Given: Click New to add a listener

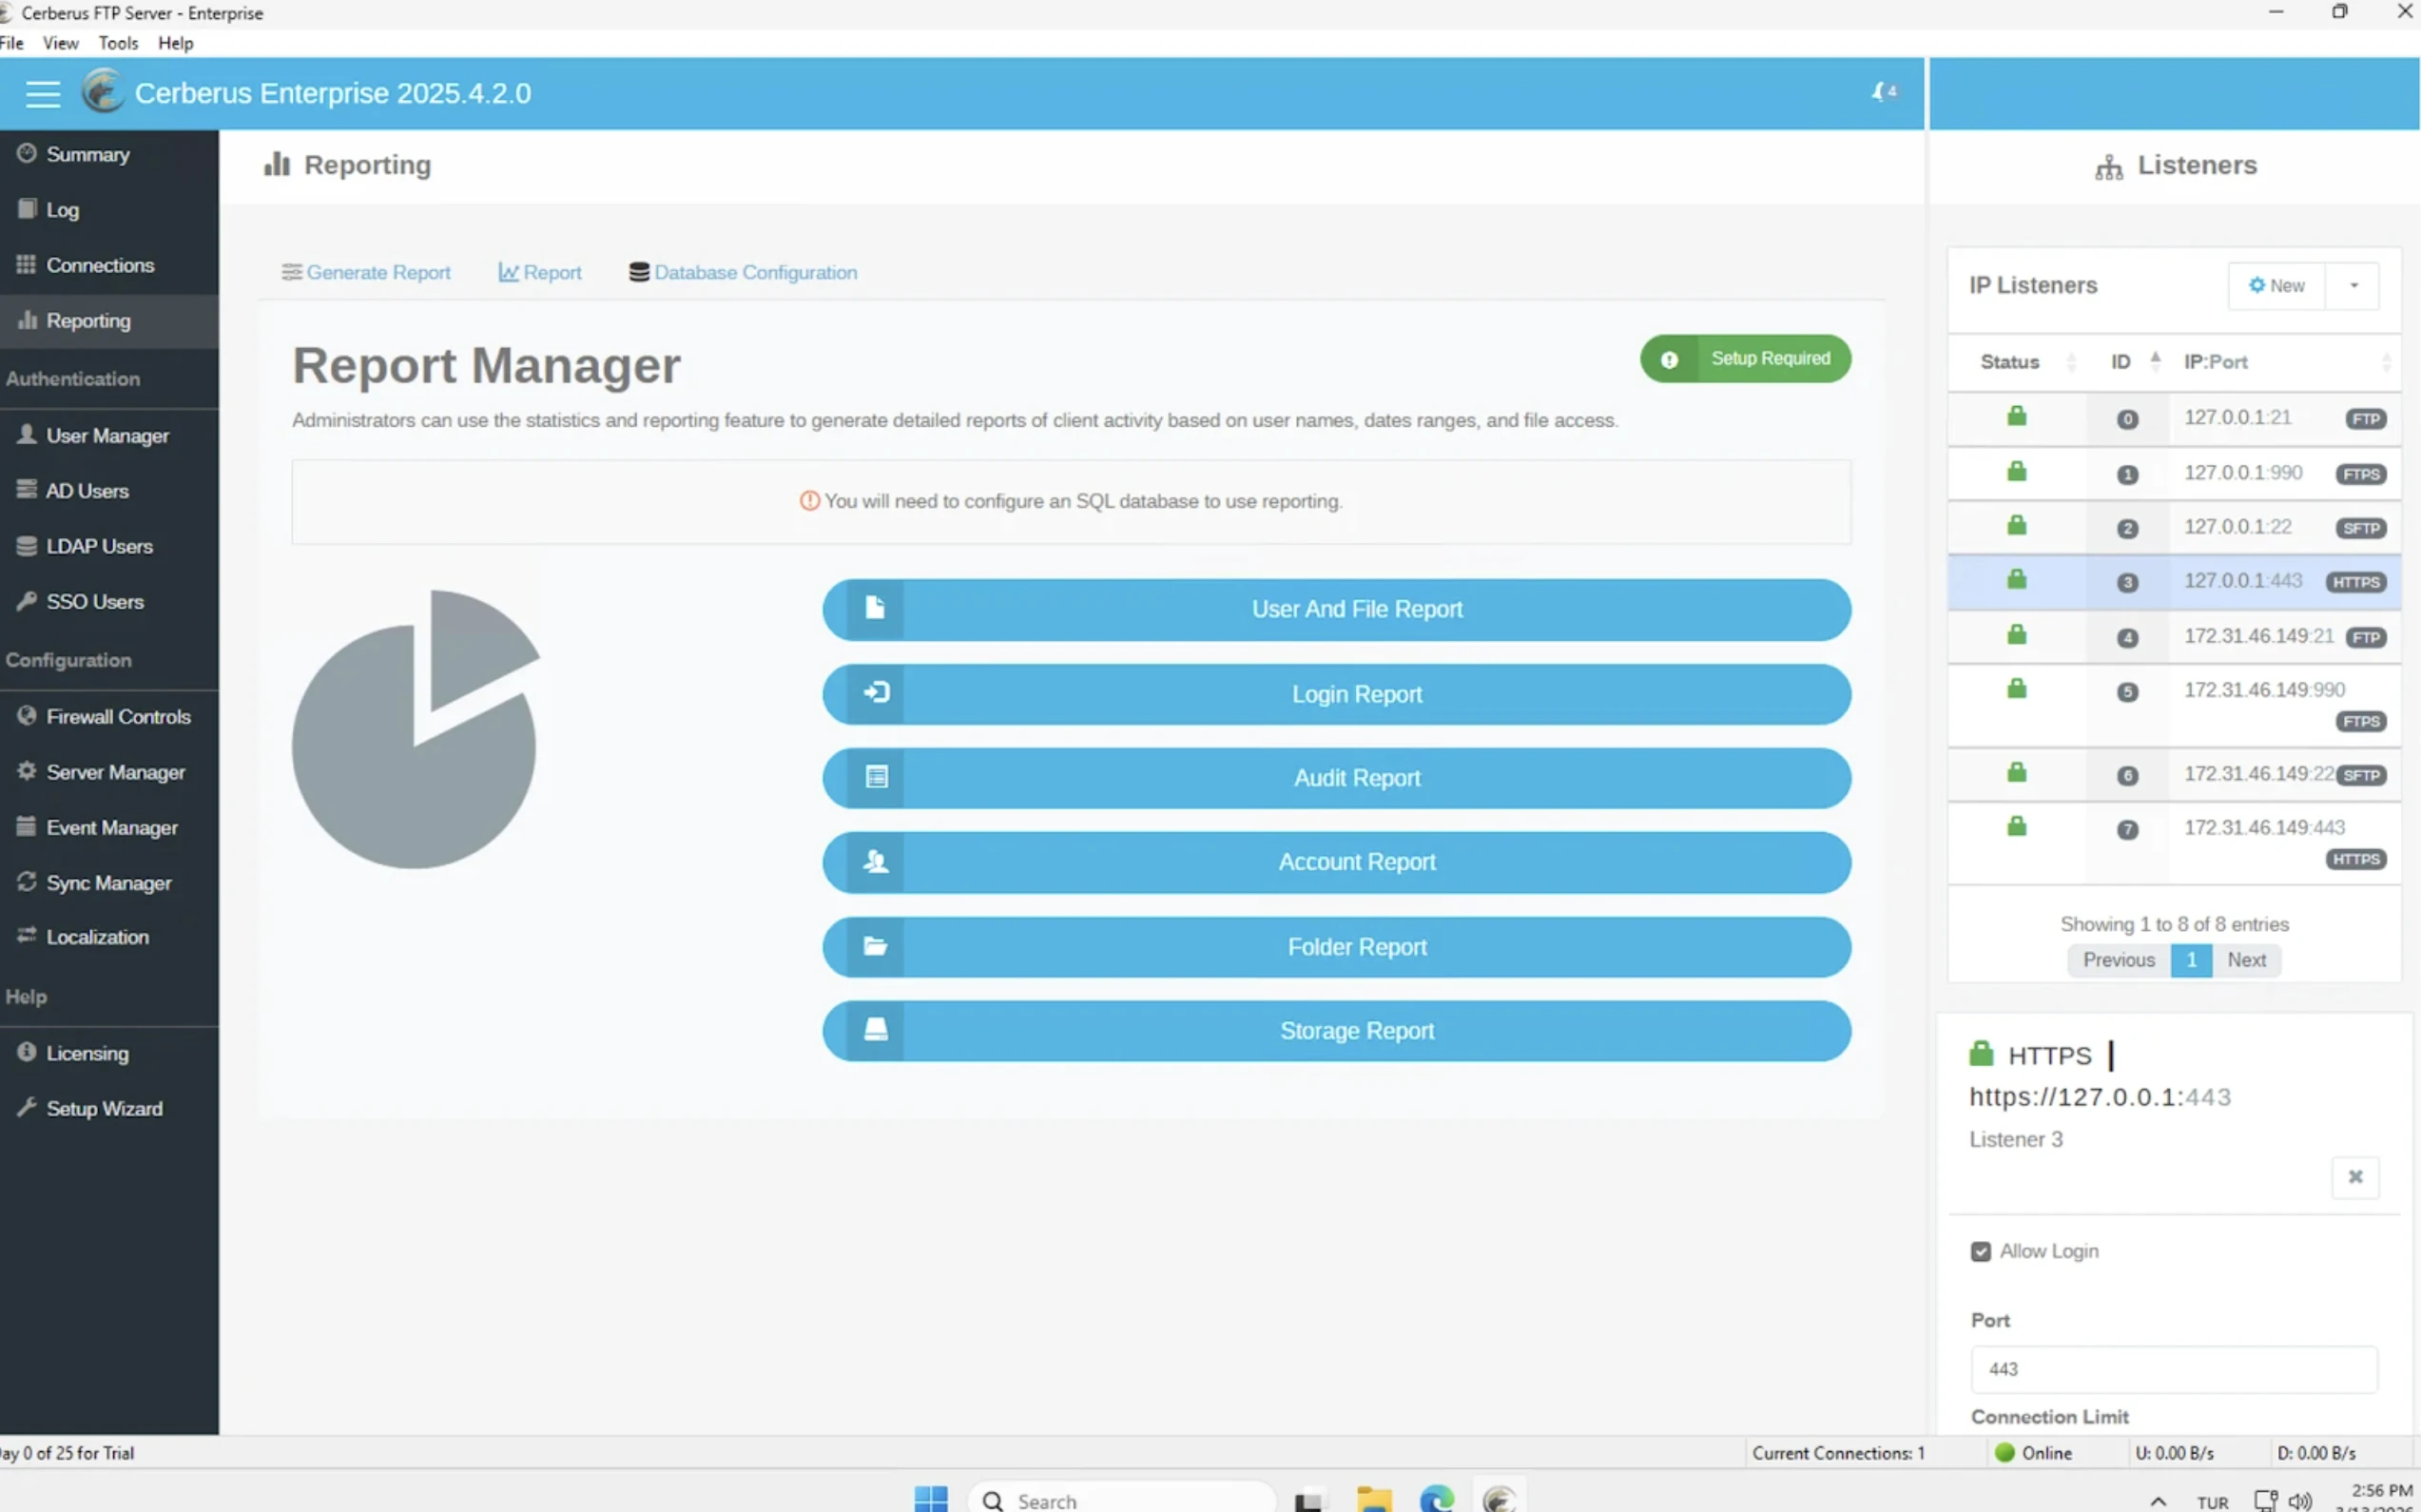Looking at the screenshot, I should (2277, 286).
